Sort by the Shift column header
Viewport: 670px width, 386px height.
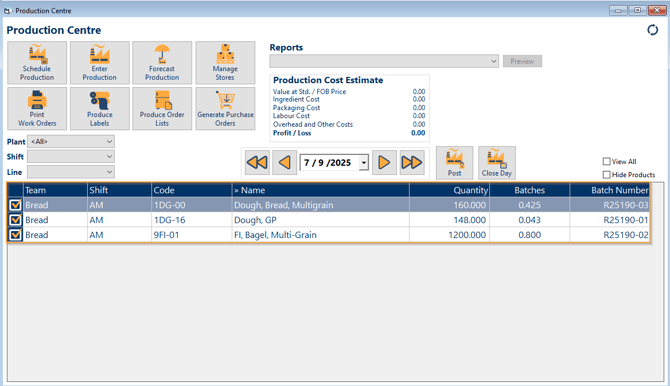(x=120, y=190)
